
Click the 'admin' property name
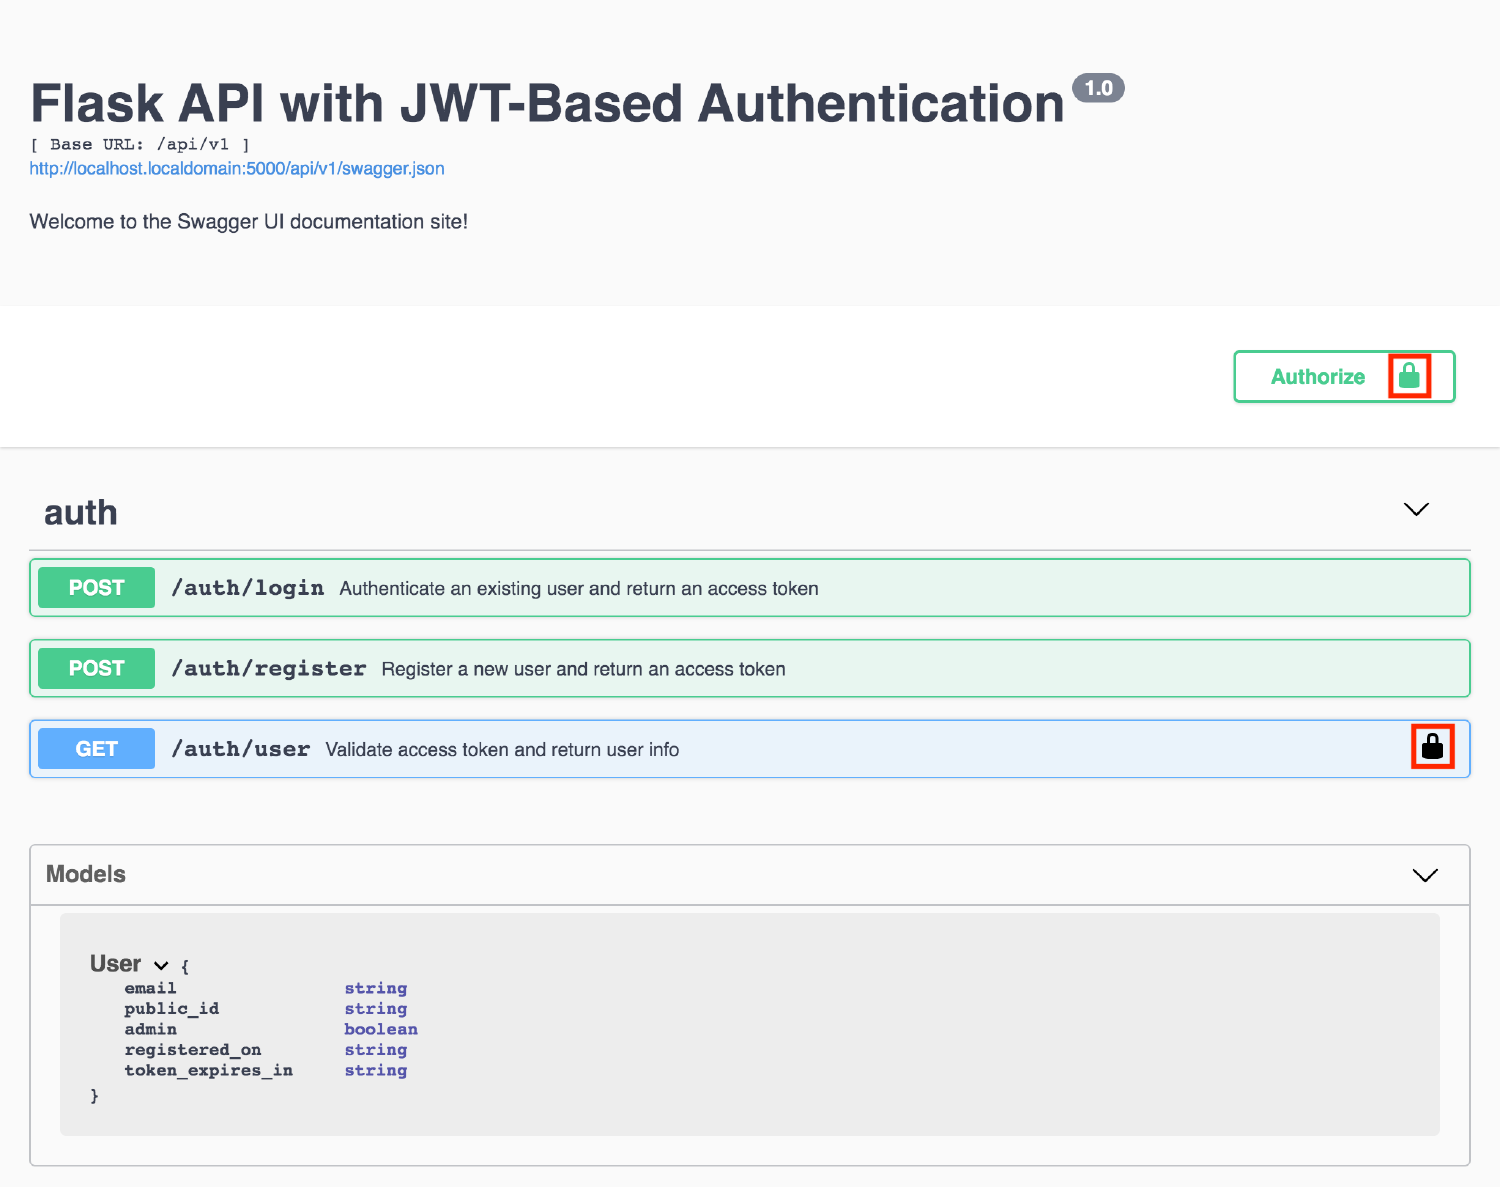tap(150, 1029)
